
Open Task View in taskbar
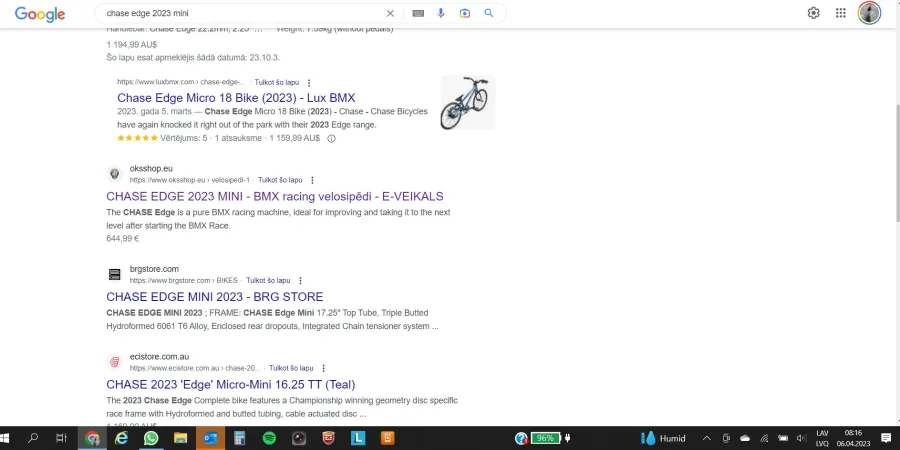[x=62, y=439]
